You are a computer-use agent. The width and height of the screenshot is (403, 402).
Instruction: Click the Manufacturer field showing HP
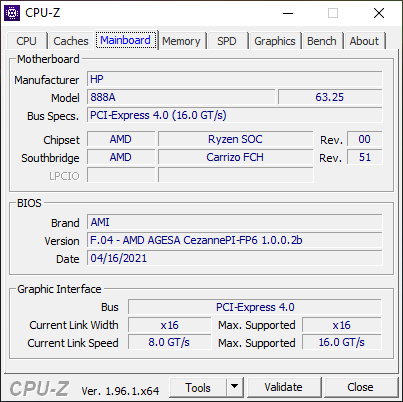click(x=235, y=79)
